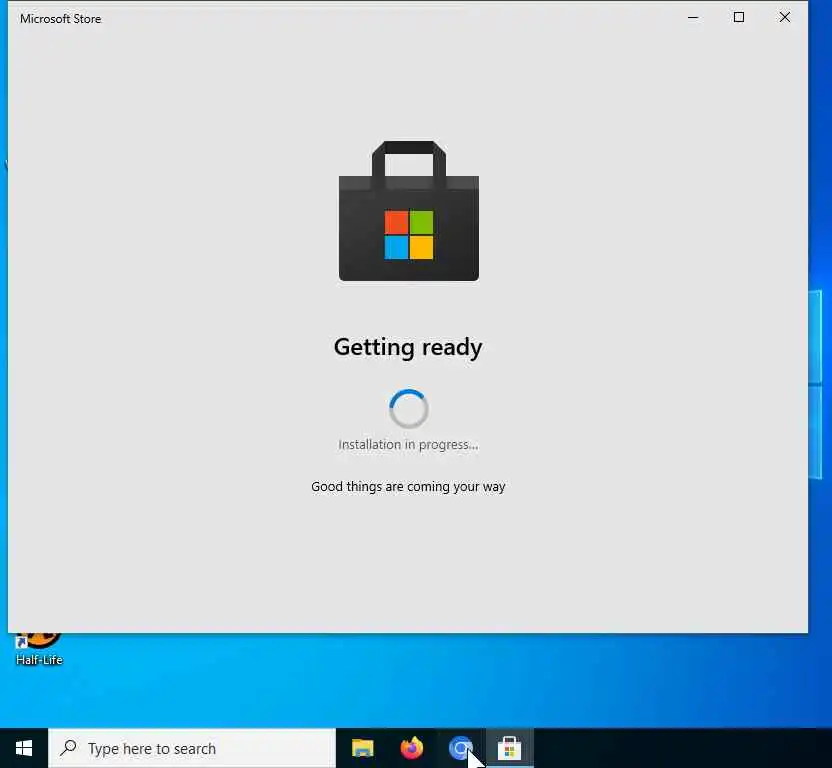This screenshot has height=768, width=832.
Task: Open the Half-Life desktop shortcut
Action: 39,650
